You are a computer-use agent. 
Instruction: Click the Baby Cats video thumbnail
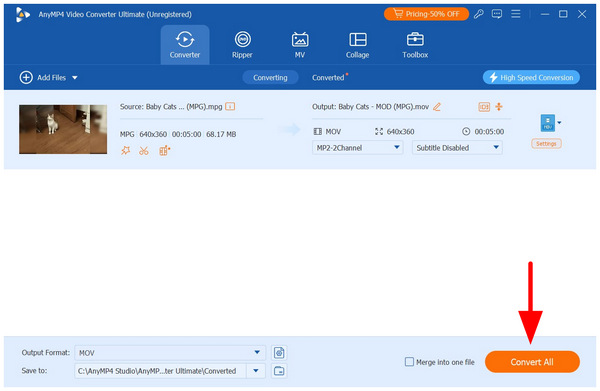pyautogui.click(x=63, y=129)
